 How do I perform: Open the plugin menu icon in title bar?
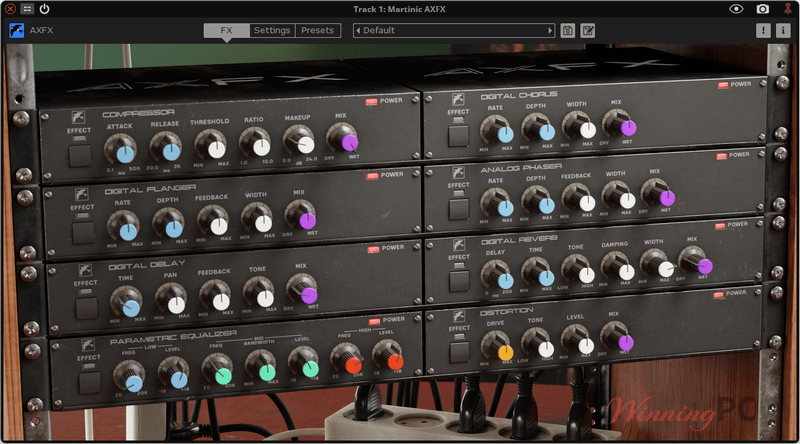(x=27, y=9)
